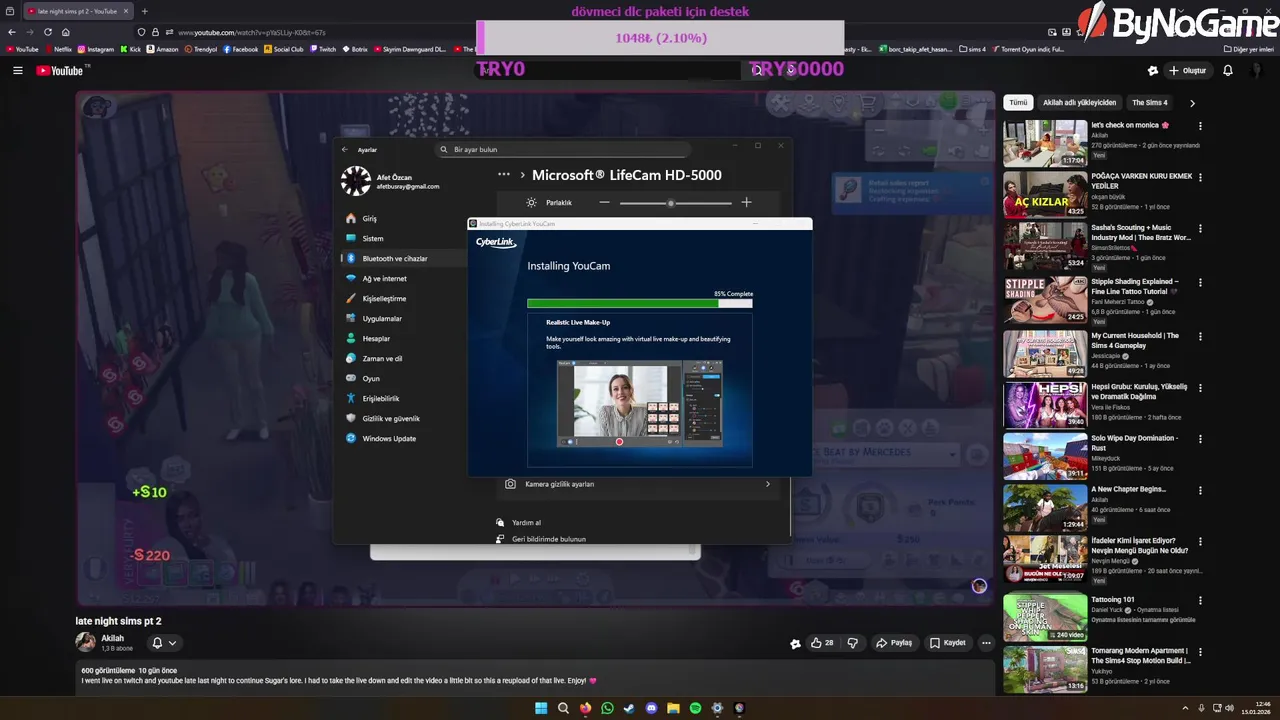Select the Akilah adlı yükleyiciden chip
This screenshot has height=720, width=1280.
1079,103
